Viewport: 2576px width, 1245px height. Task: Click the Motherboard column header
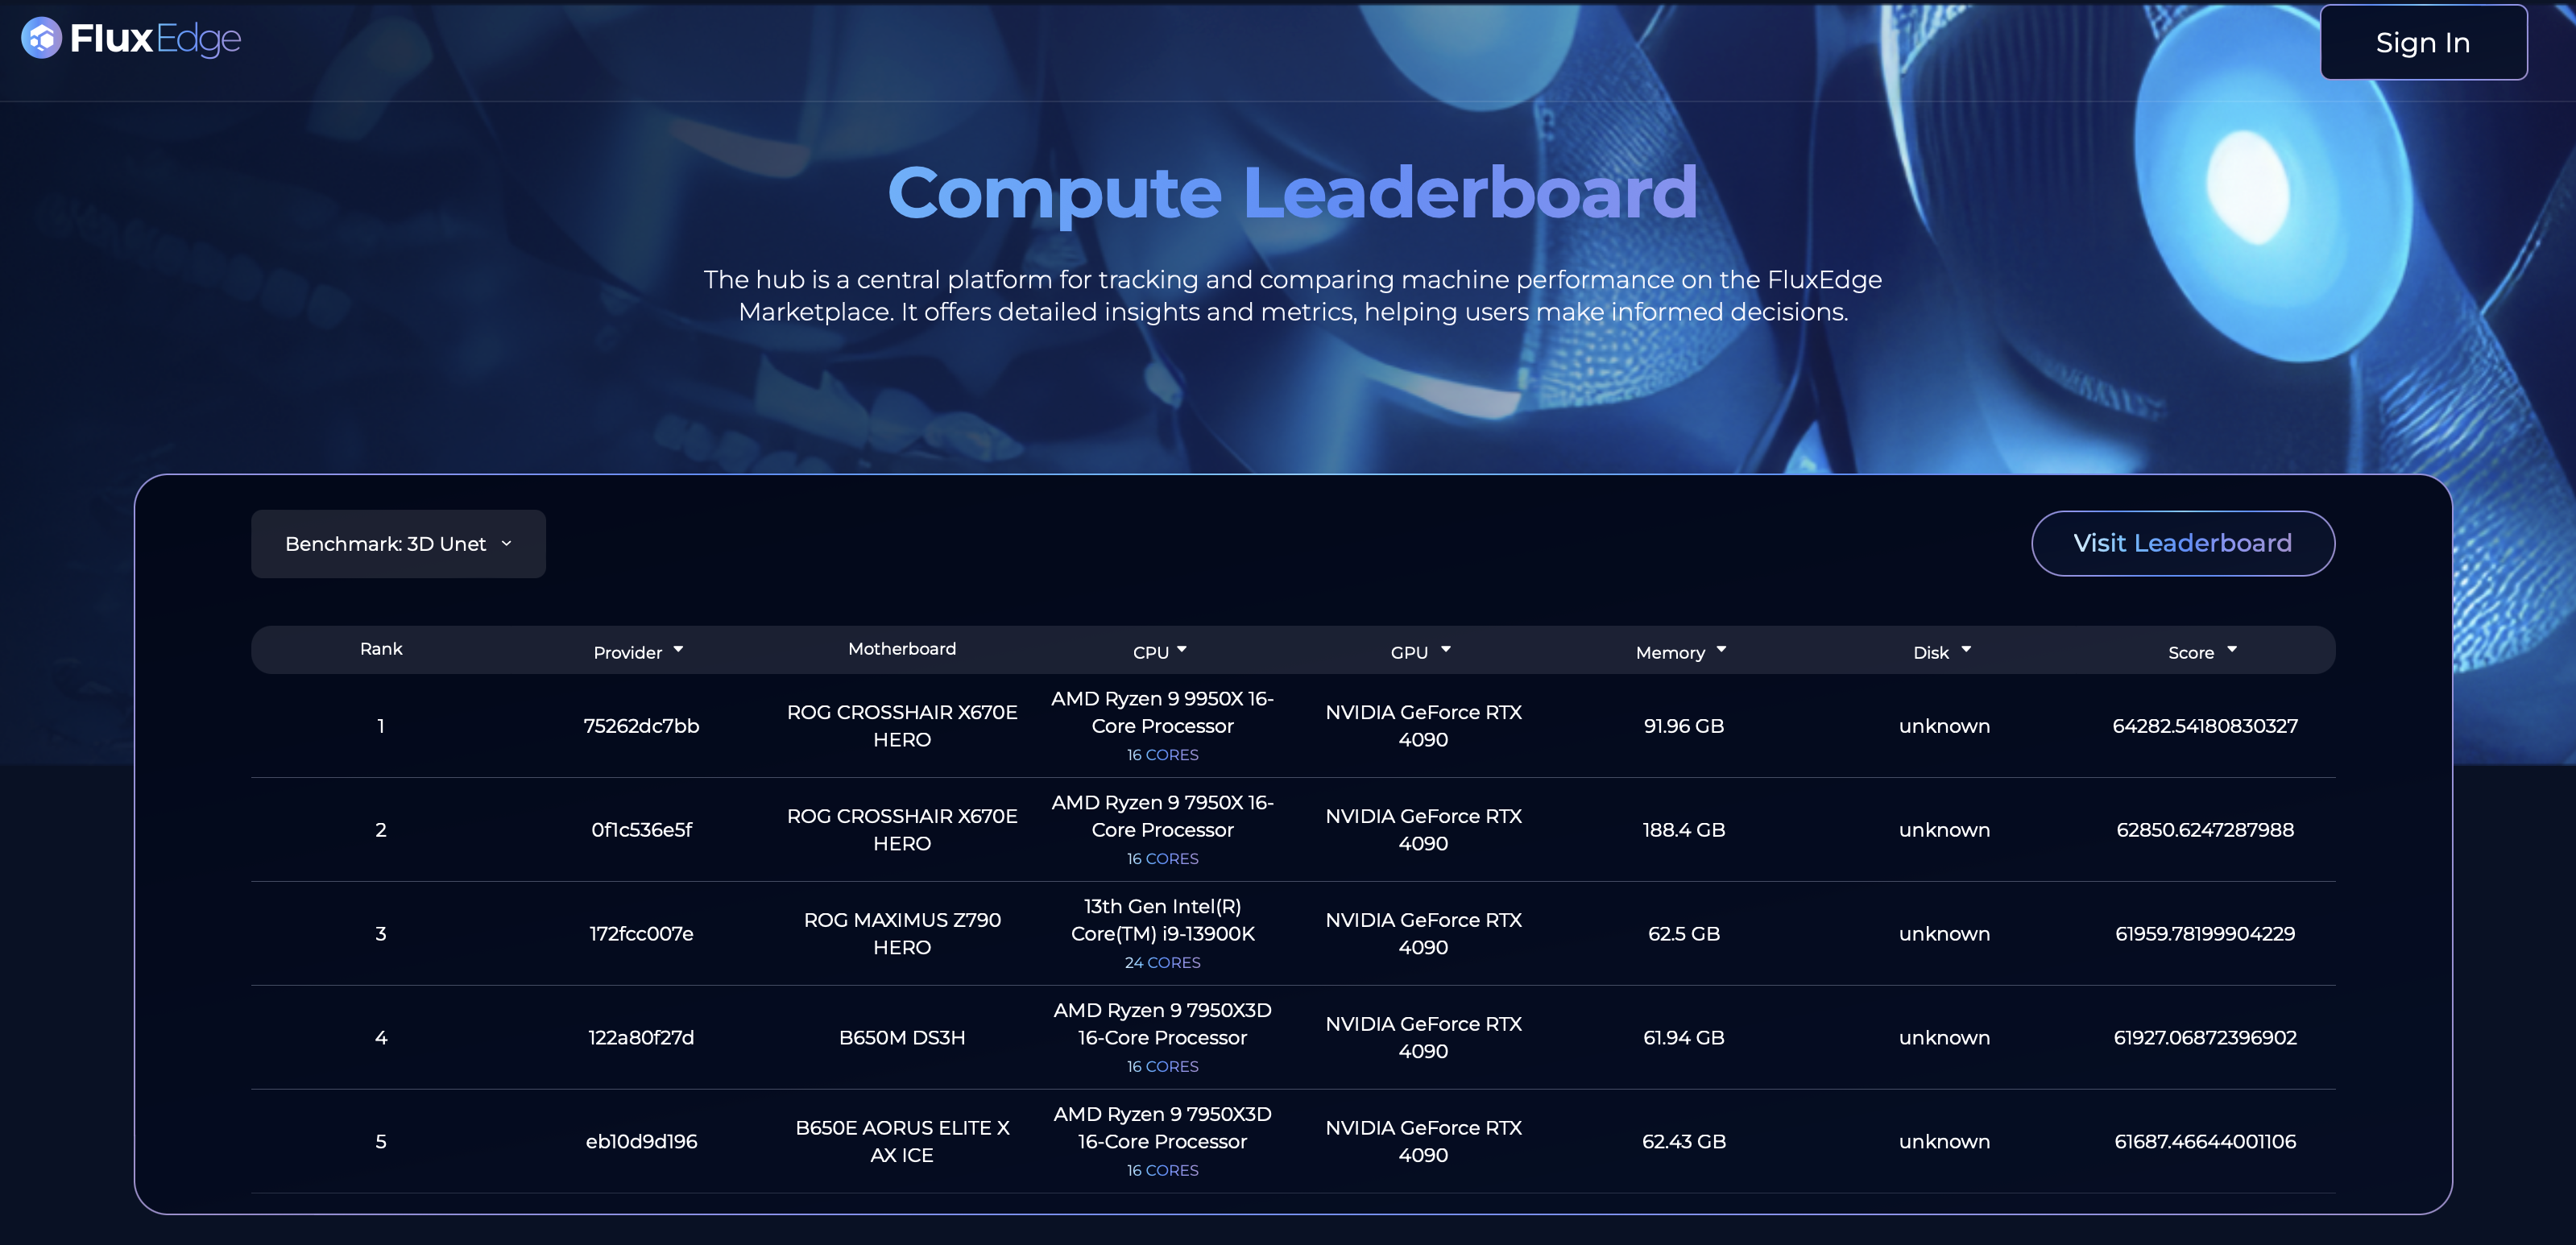coord(902,649)
